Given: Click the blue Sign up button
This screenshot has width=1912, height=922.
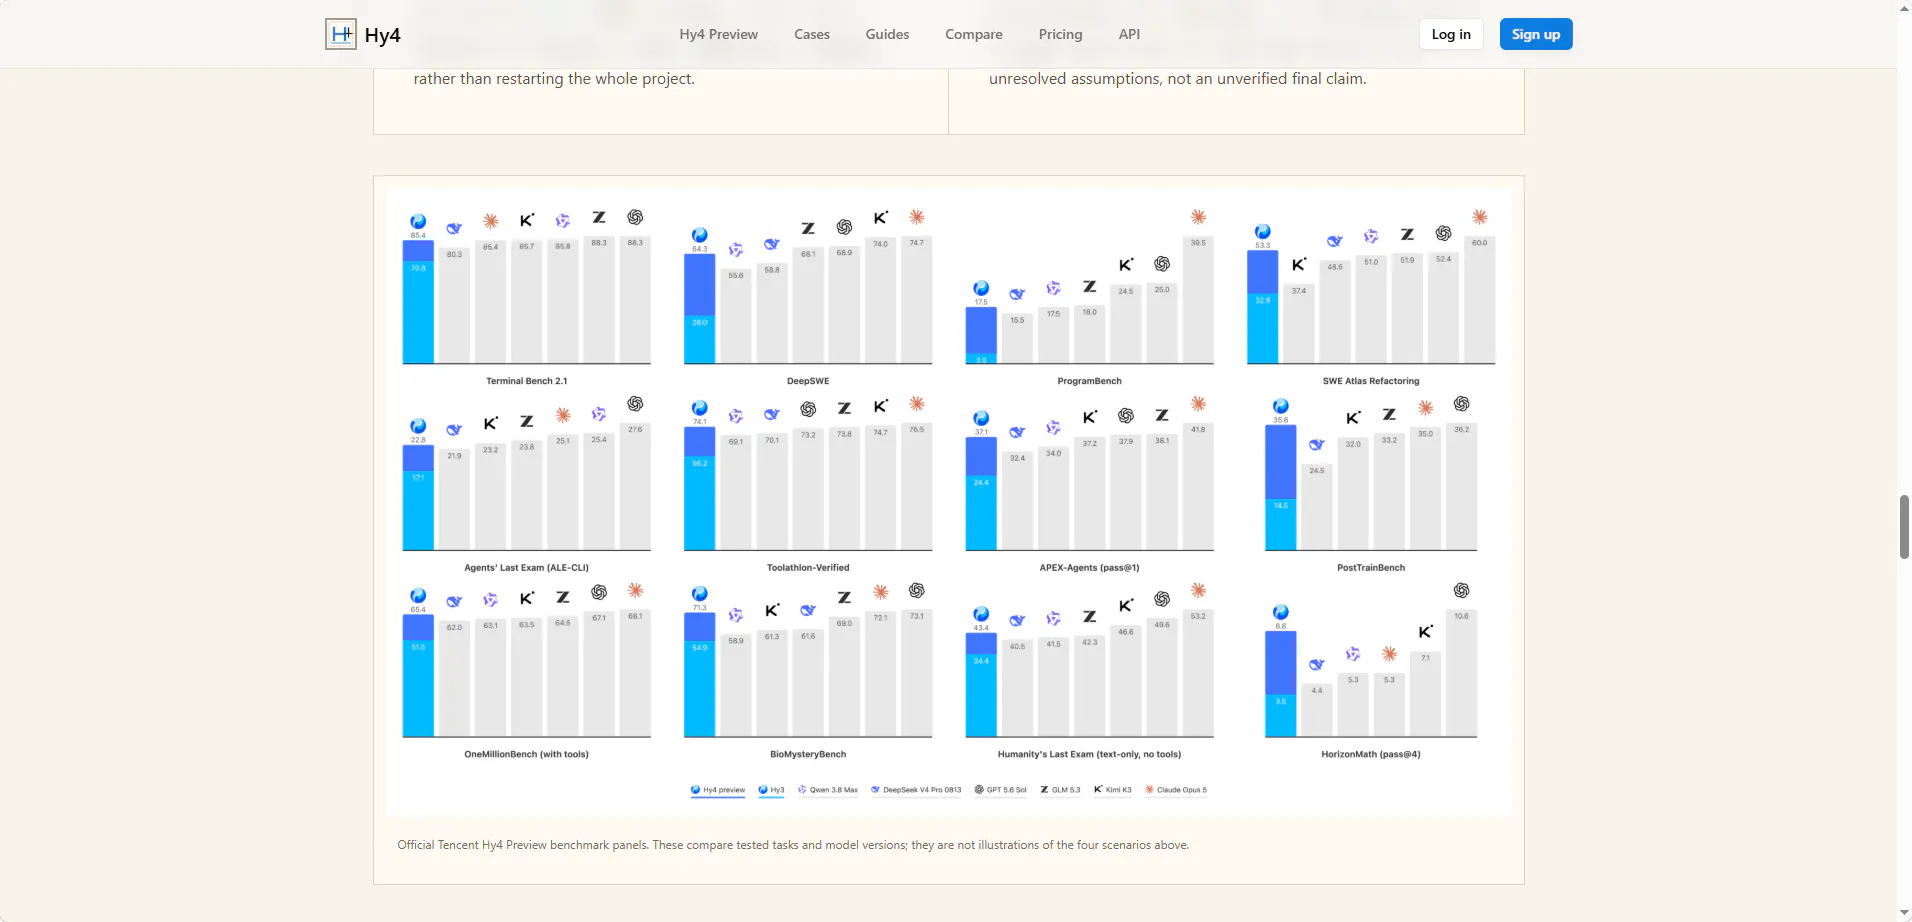Looking at the screenshot, I should [1536, 34].
